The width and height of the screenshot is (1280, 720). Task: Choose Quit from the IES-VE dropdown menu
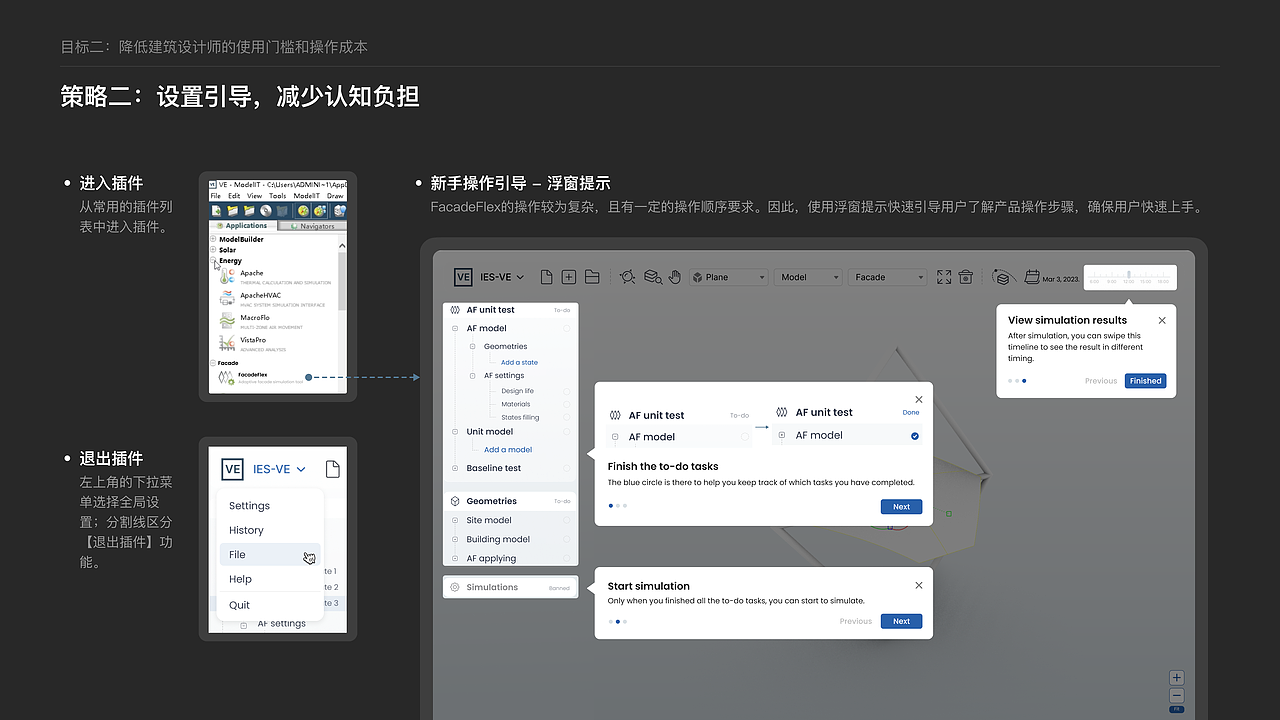(239, 605)
